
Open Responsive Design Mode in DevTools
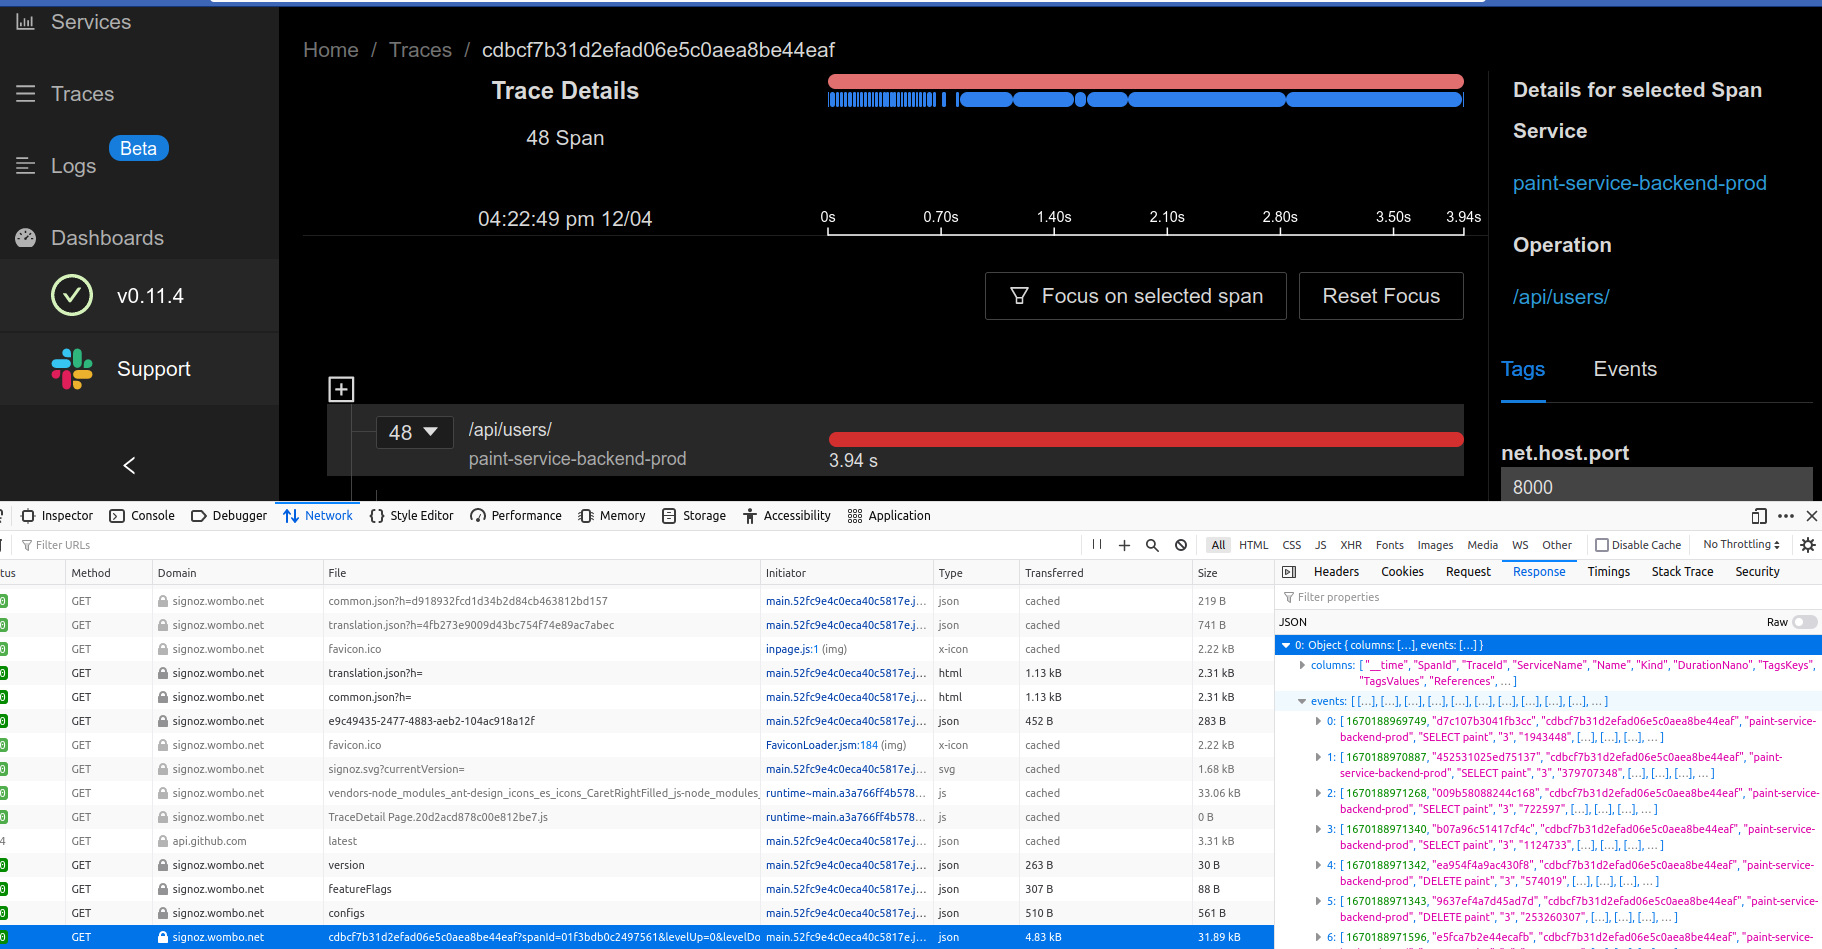click(x=1759, y=516)
